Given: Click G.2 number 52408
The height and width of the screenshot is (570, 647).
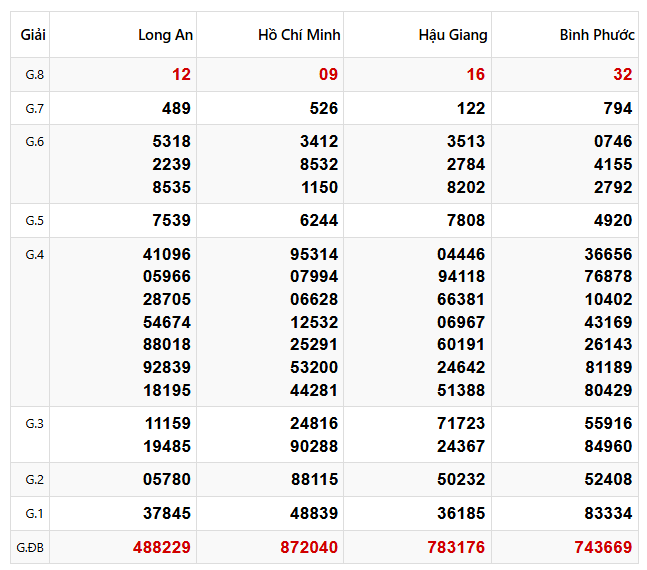Looking at the screenshot, I should 608,480.
